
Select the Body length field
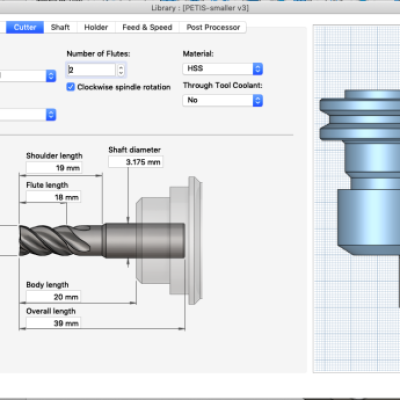point(53,297)
